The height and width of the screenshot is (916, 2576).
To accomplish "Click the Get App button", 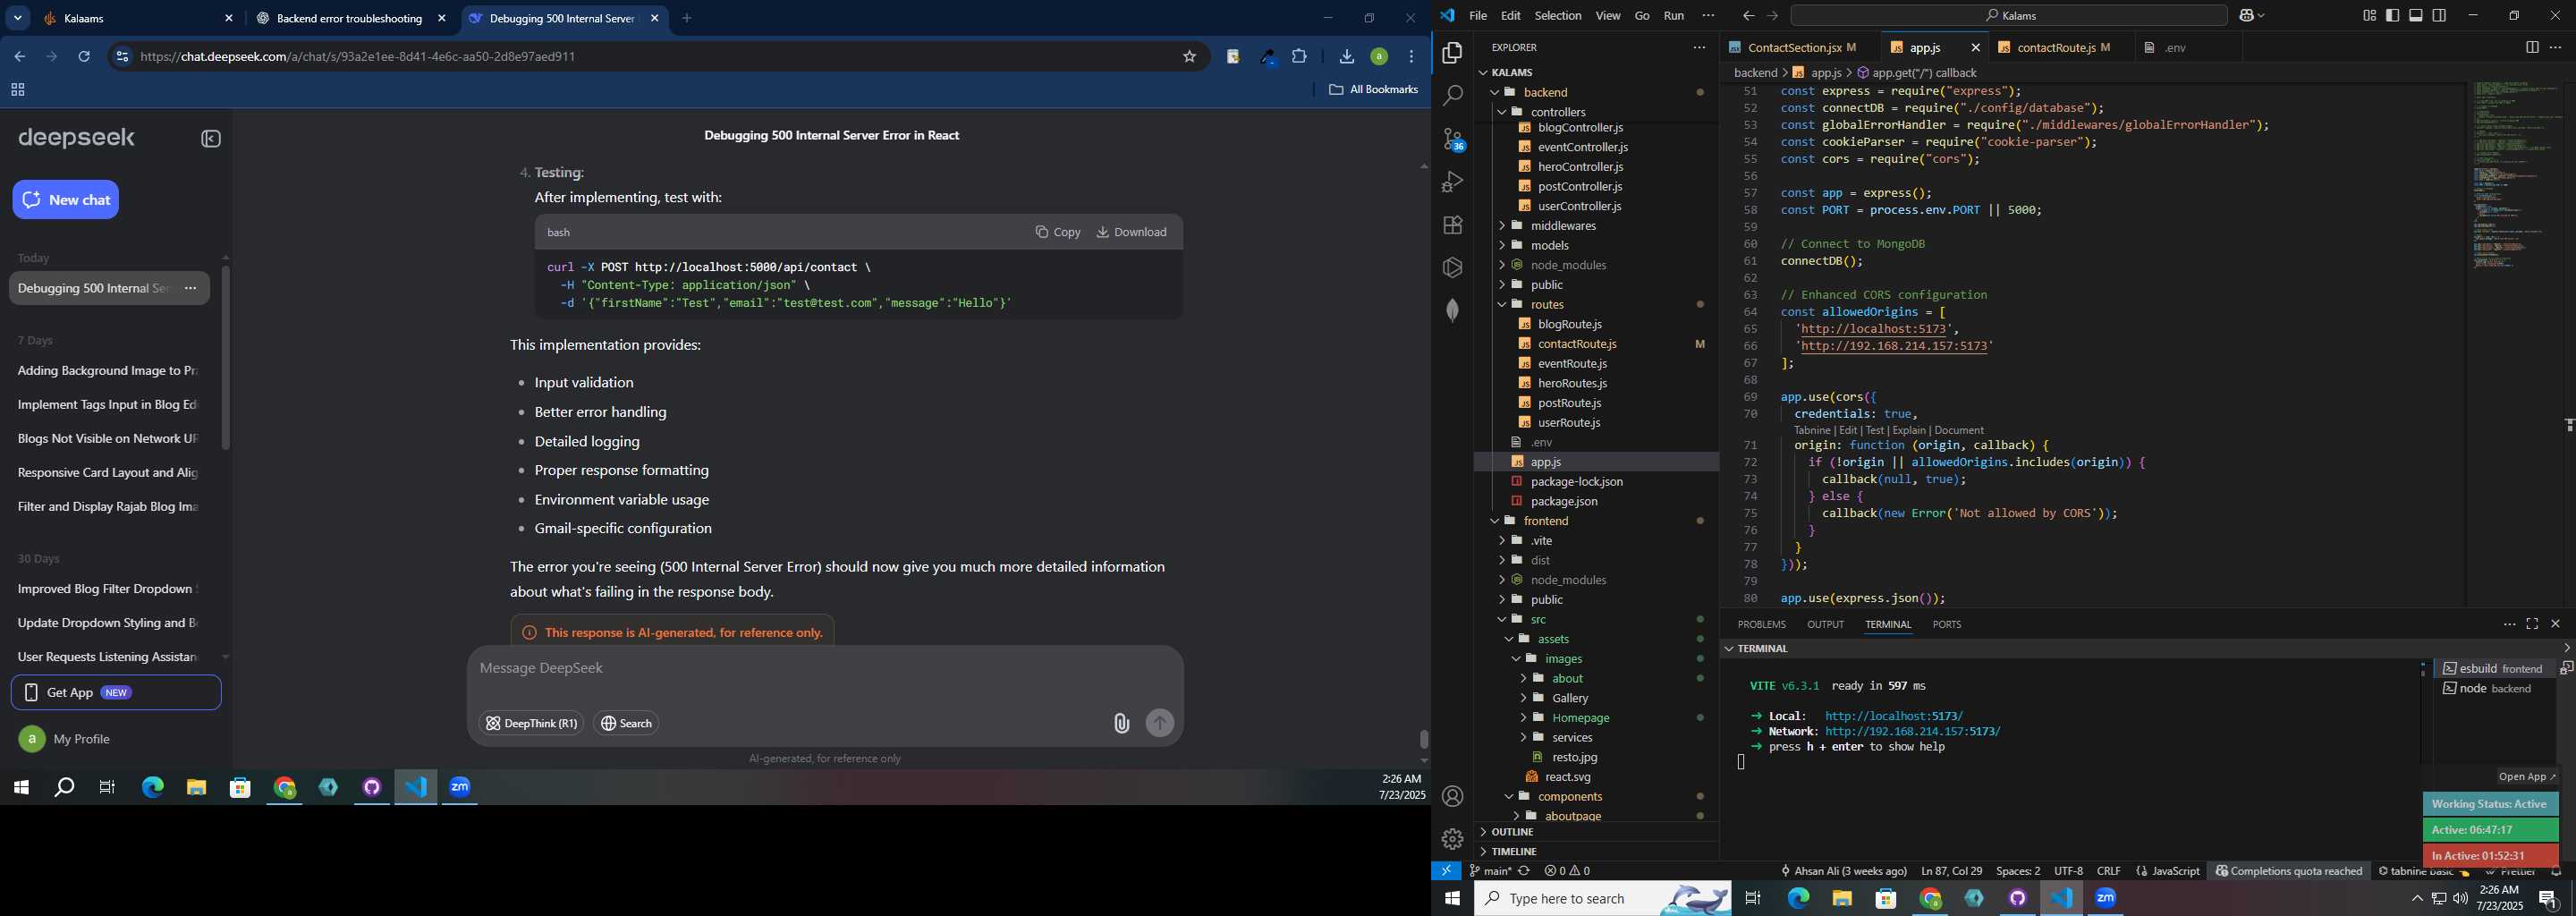I will coord(116,693).
